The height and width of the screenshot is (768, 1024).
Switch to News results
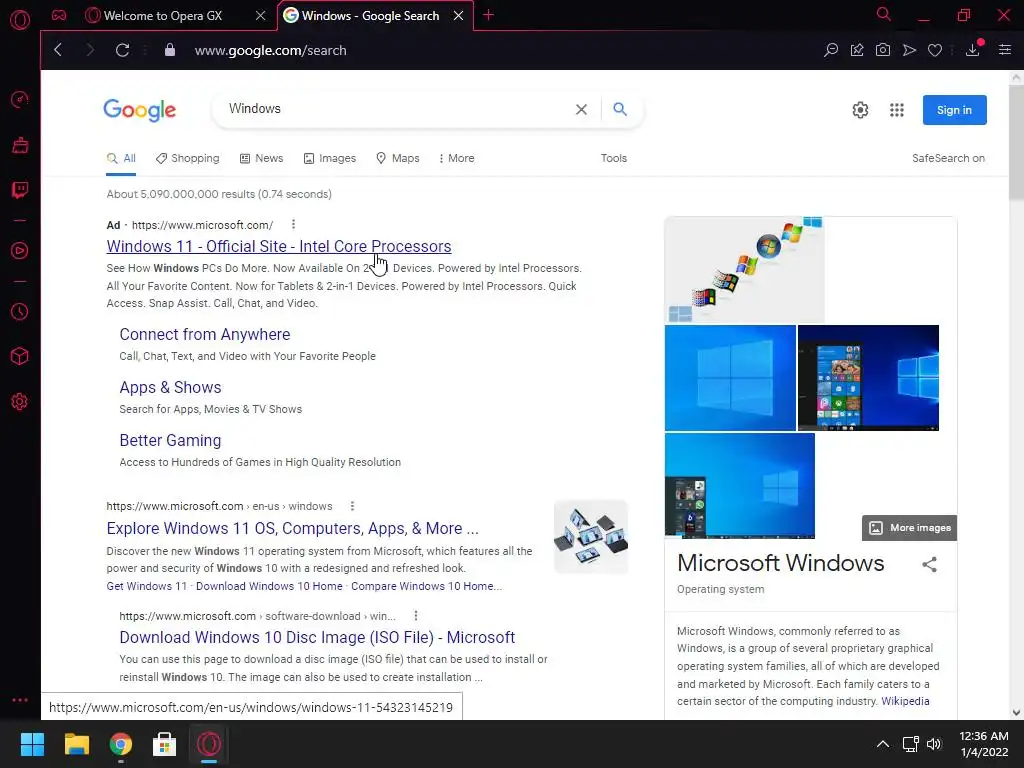(261, 158)
